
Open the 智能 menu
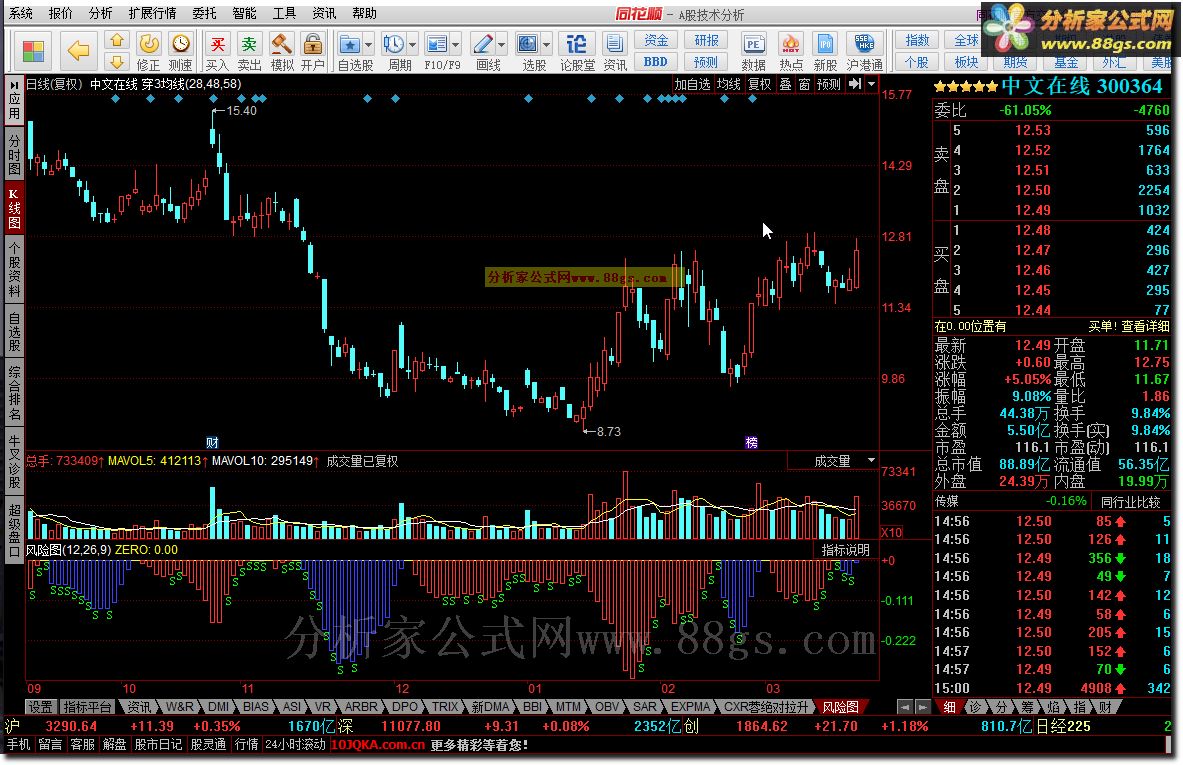point(244,13)
